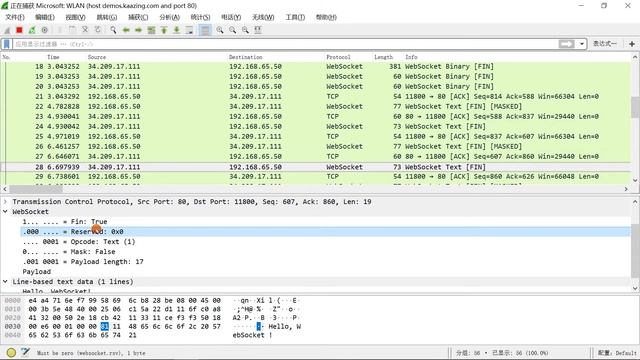640x360 pixels.
Task: Click the reload capture file toolbar icon
Action: coord(98,30)
